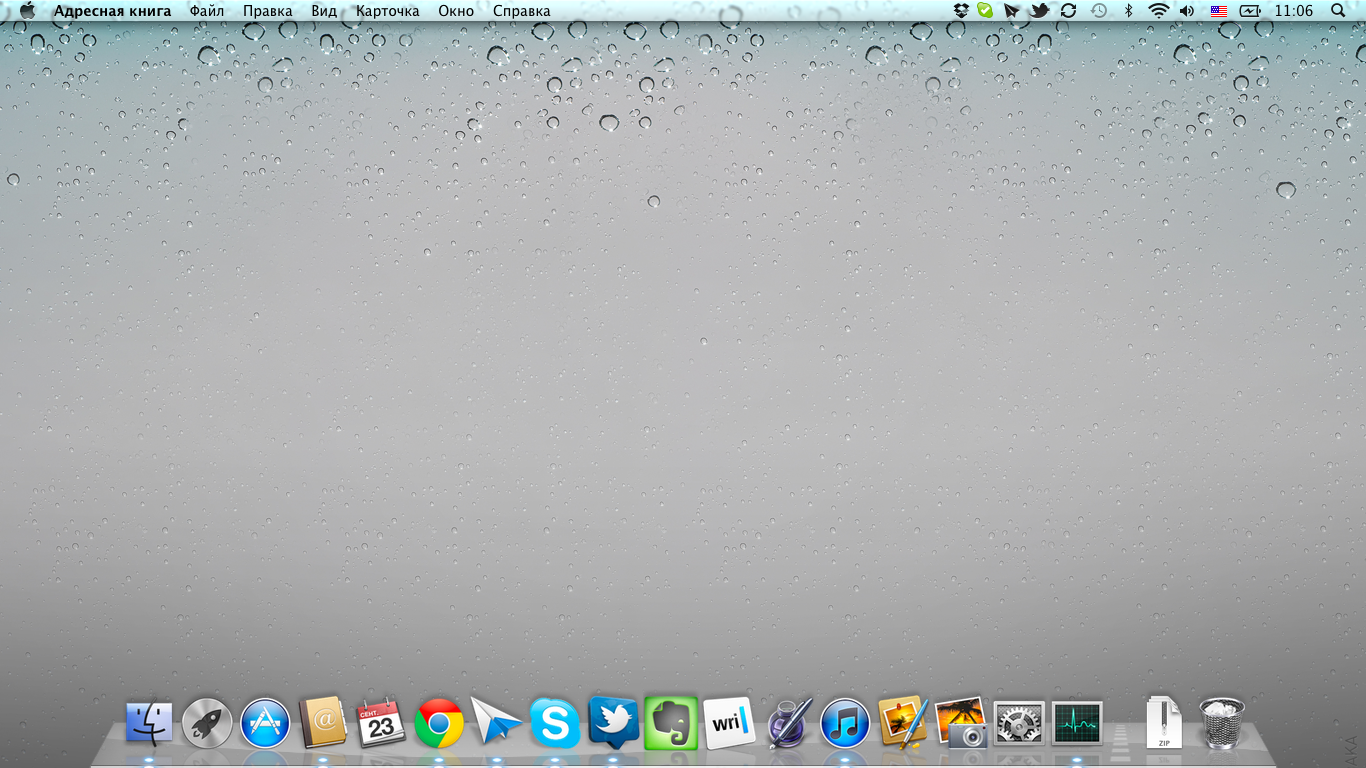Open the US flag input source menu
The width and height of the screenshot is (1366, 768).
click(1219, 11)
